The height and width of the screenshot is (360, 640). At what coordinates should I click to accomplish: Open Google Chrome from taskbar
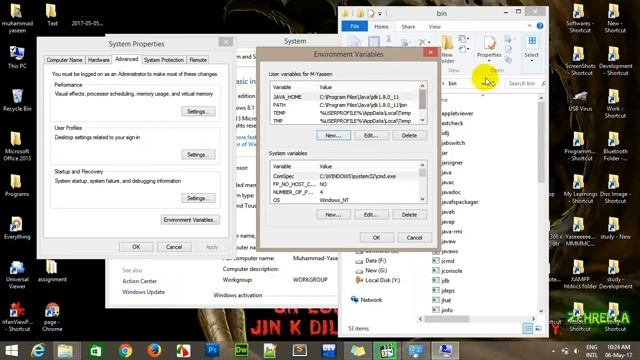pyautogui.click(x=125, y=351)
